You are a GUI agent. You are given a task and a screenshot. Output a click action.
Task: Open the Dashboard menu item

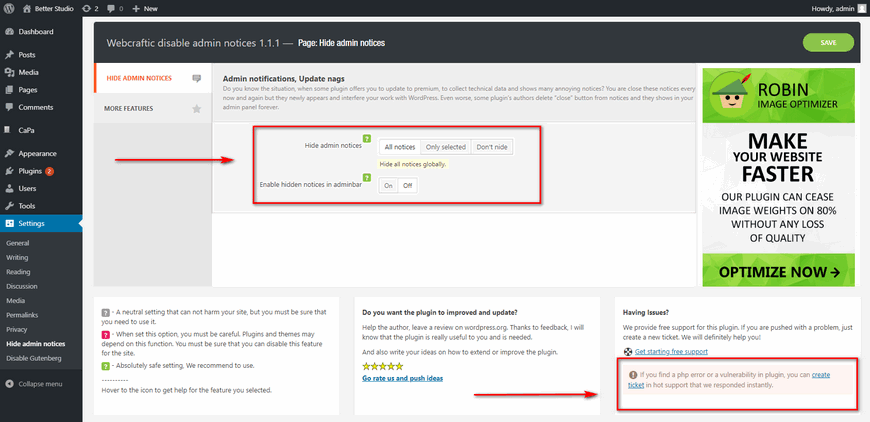(x=41, y=32)
